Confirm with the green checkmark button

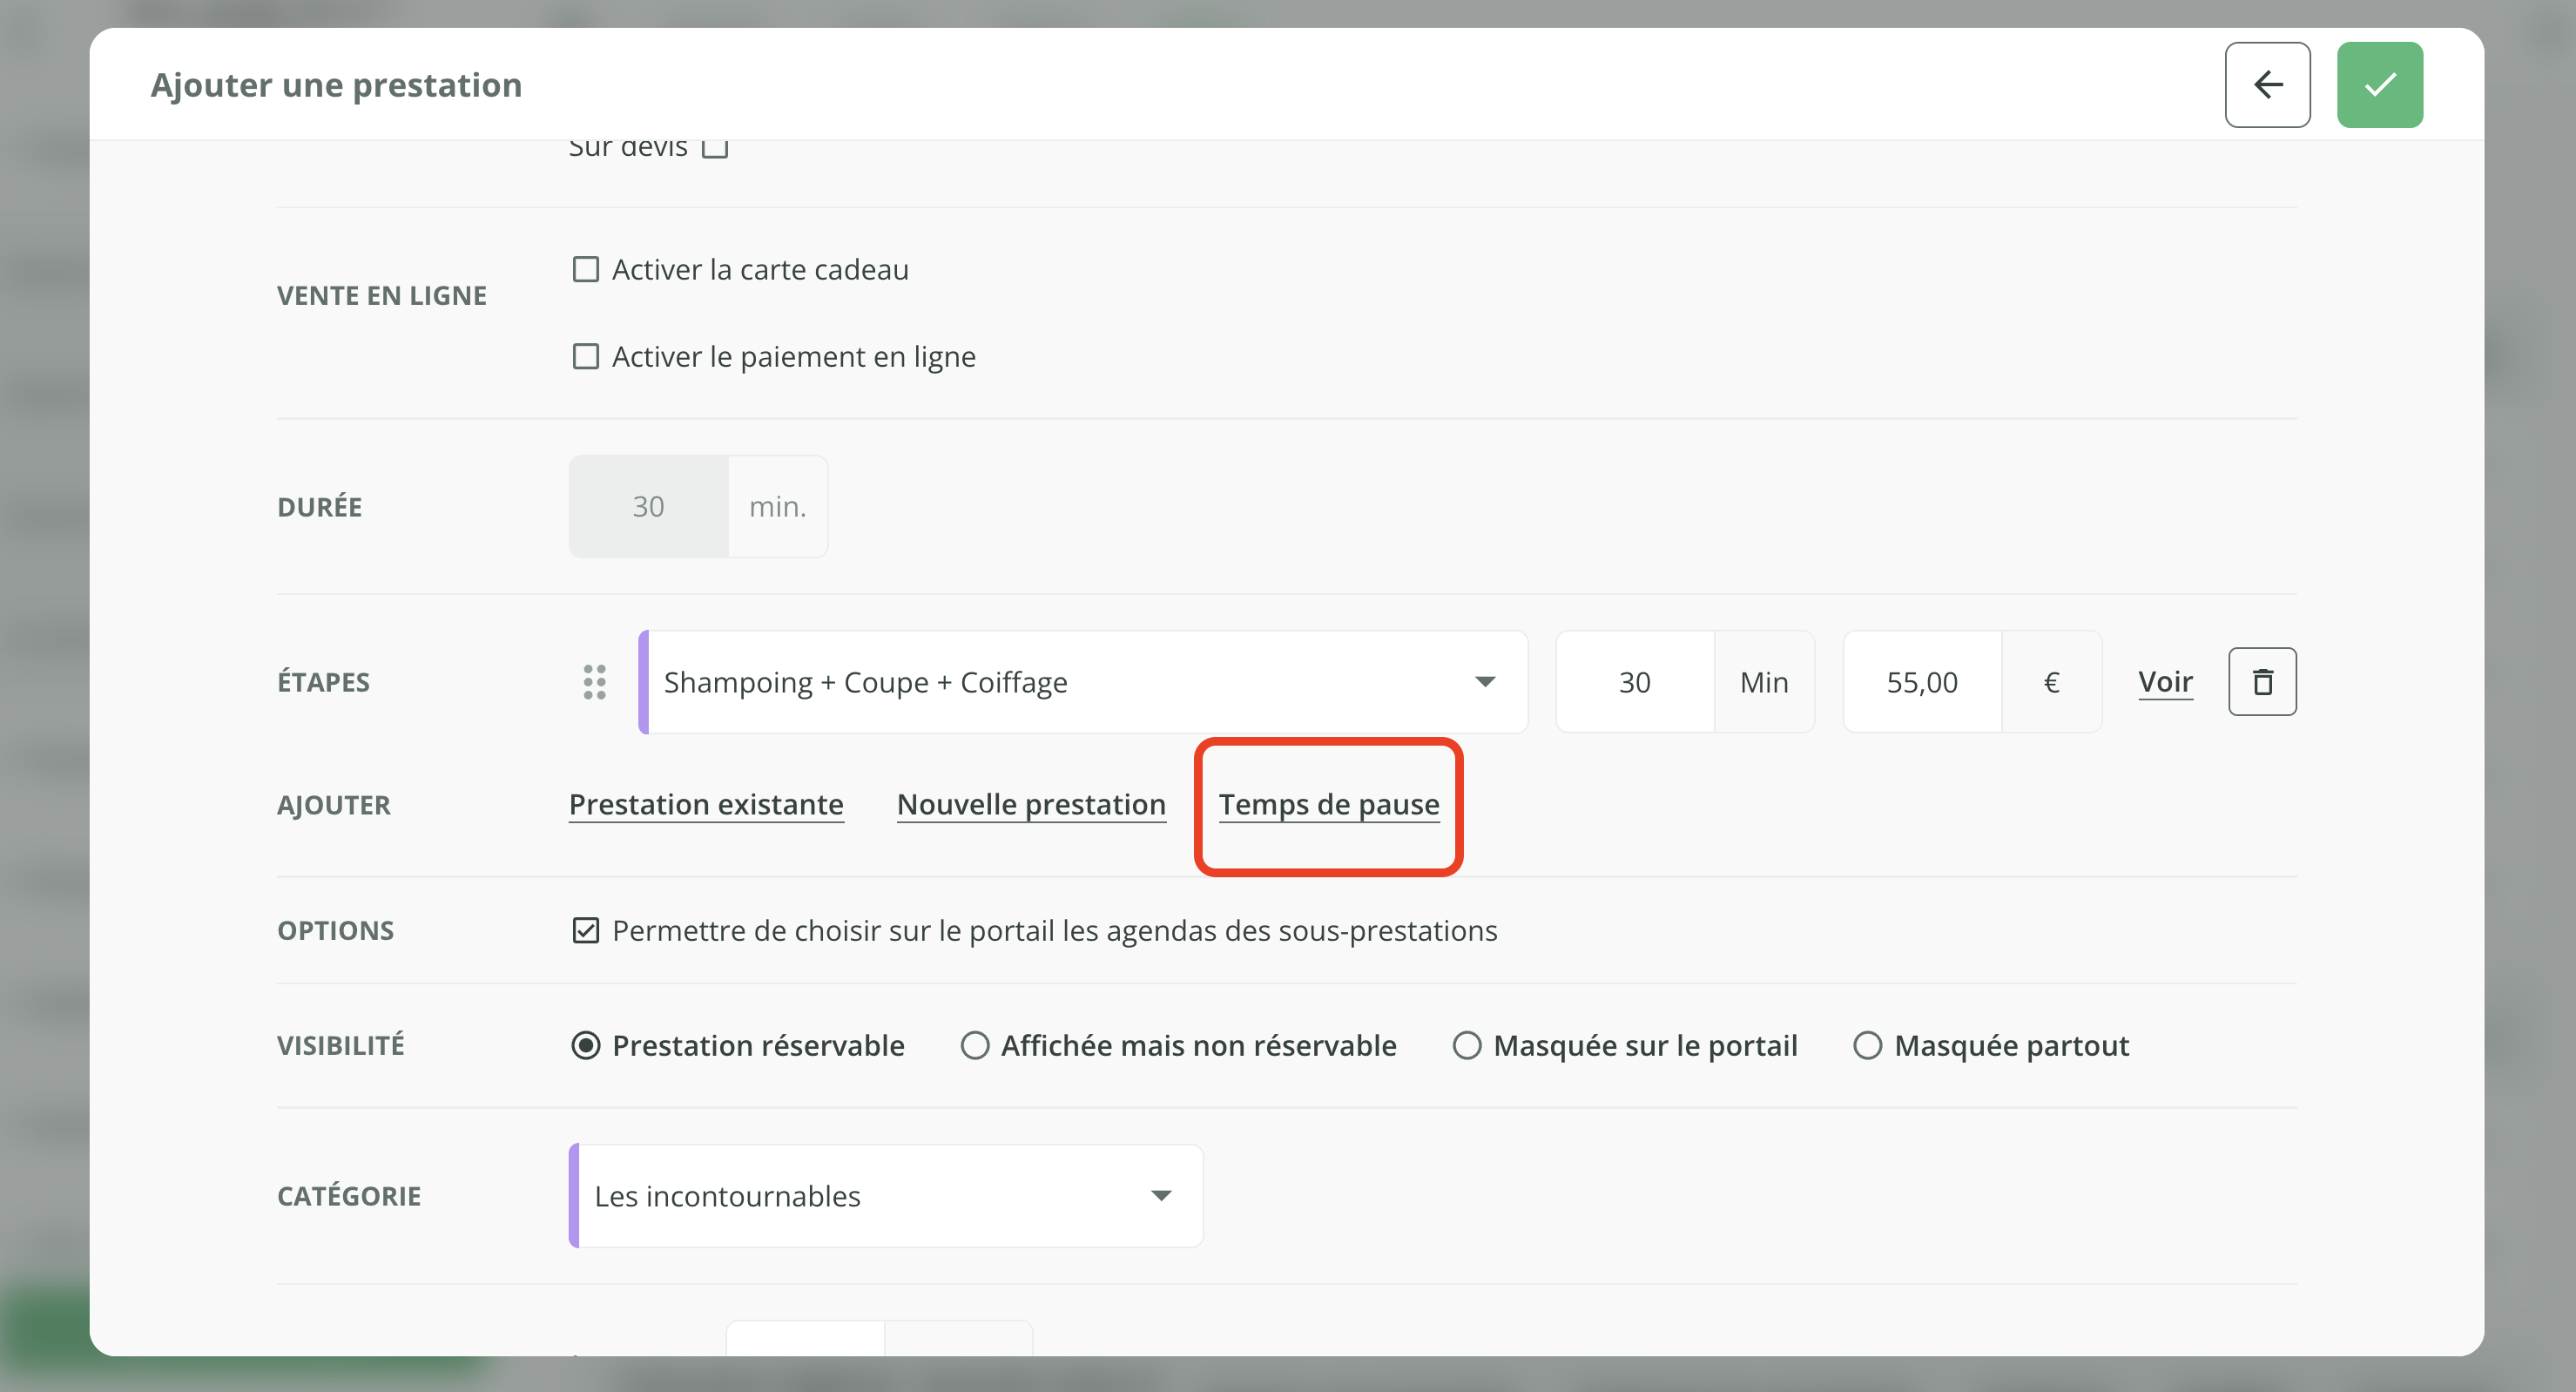(x=2379, y=85)
